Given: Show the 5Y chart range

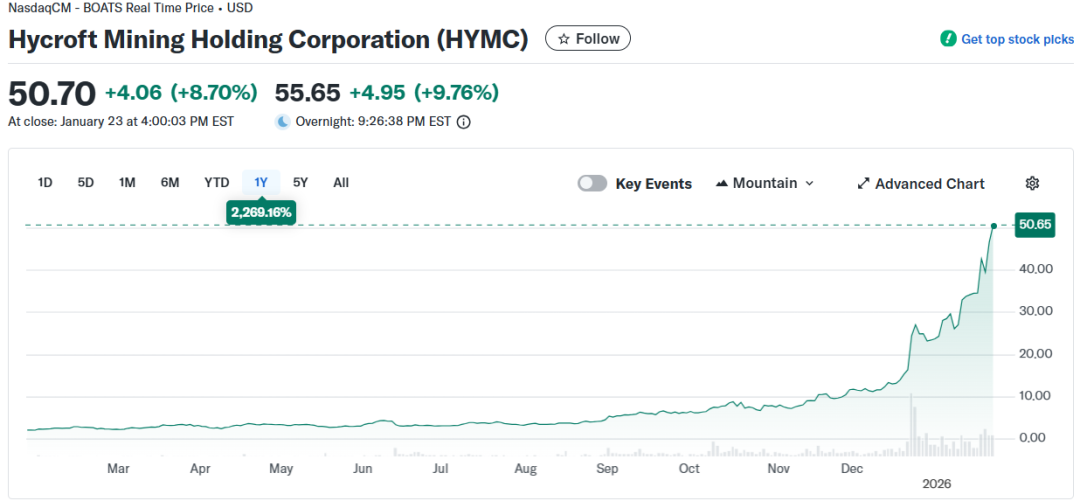Looking at the screenshot, I should pos(300,182).
